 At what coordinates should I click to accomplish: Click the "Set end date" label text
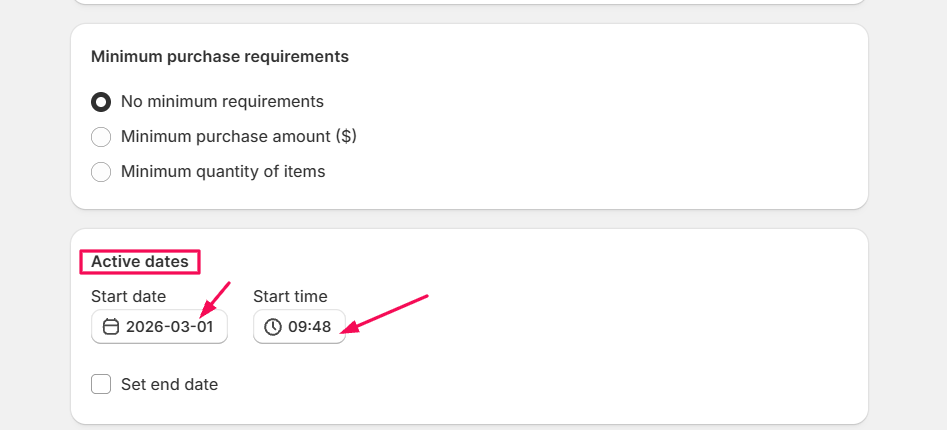tap(169, 384)
